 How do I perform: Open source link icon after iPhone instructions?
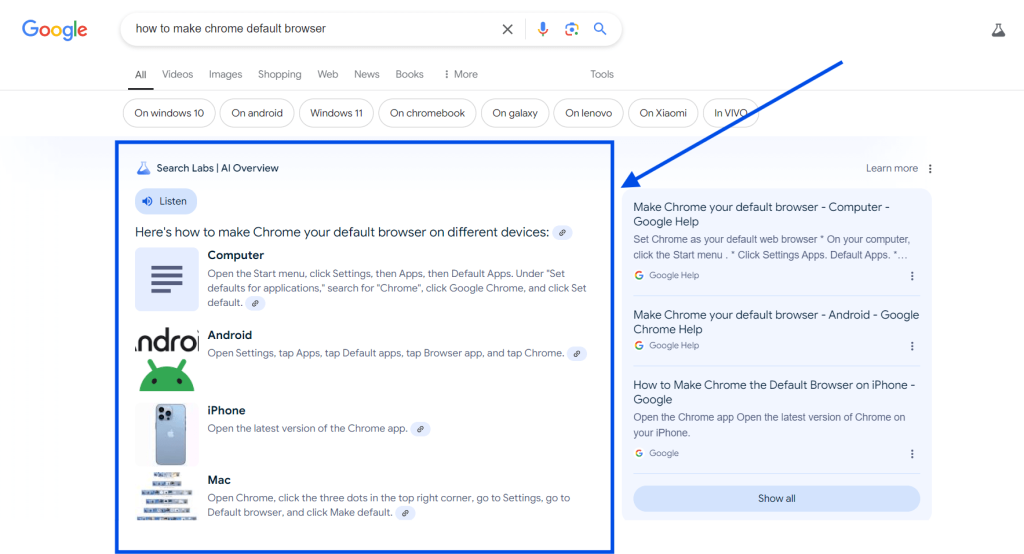click(421, 429)
